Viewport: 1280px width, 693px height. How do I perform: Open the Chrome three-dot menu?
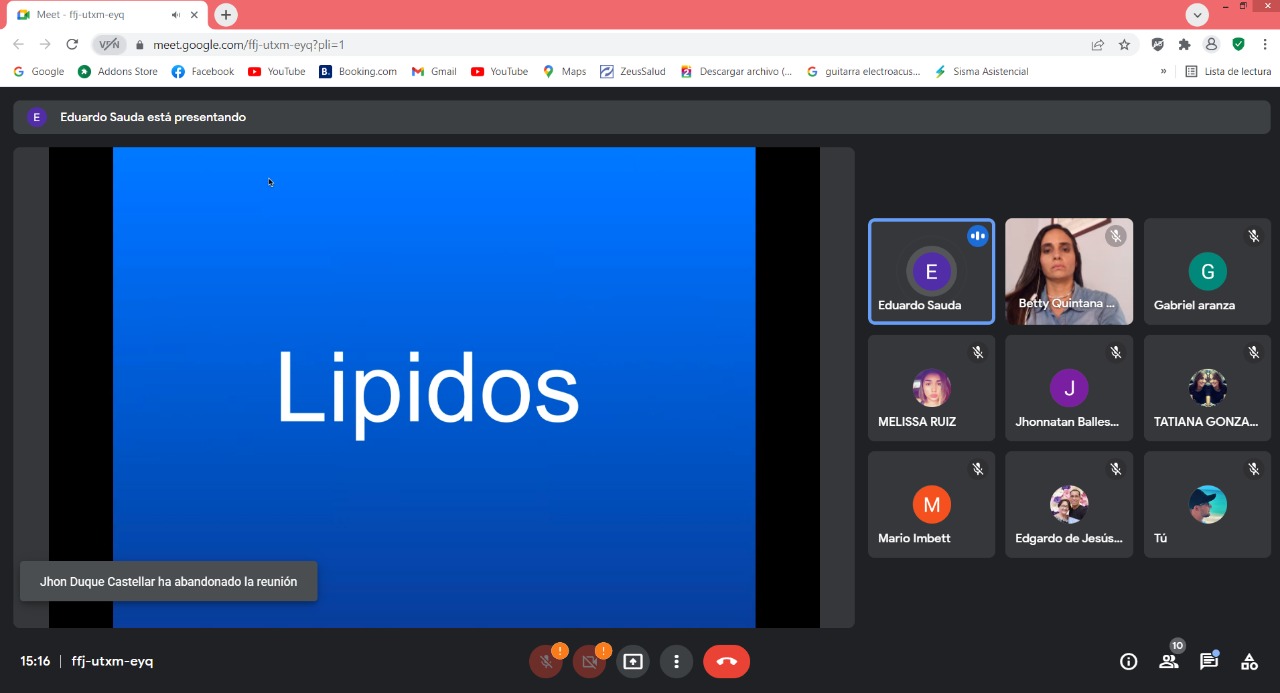click(1265, 44)
